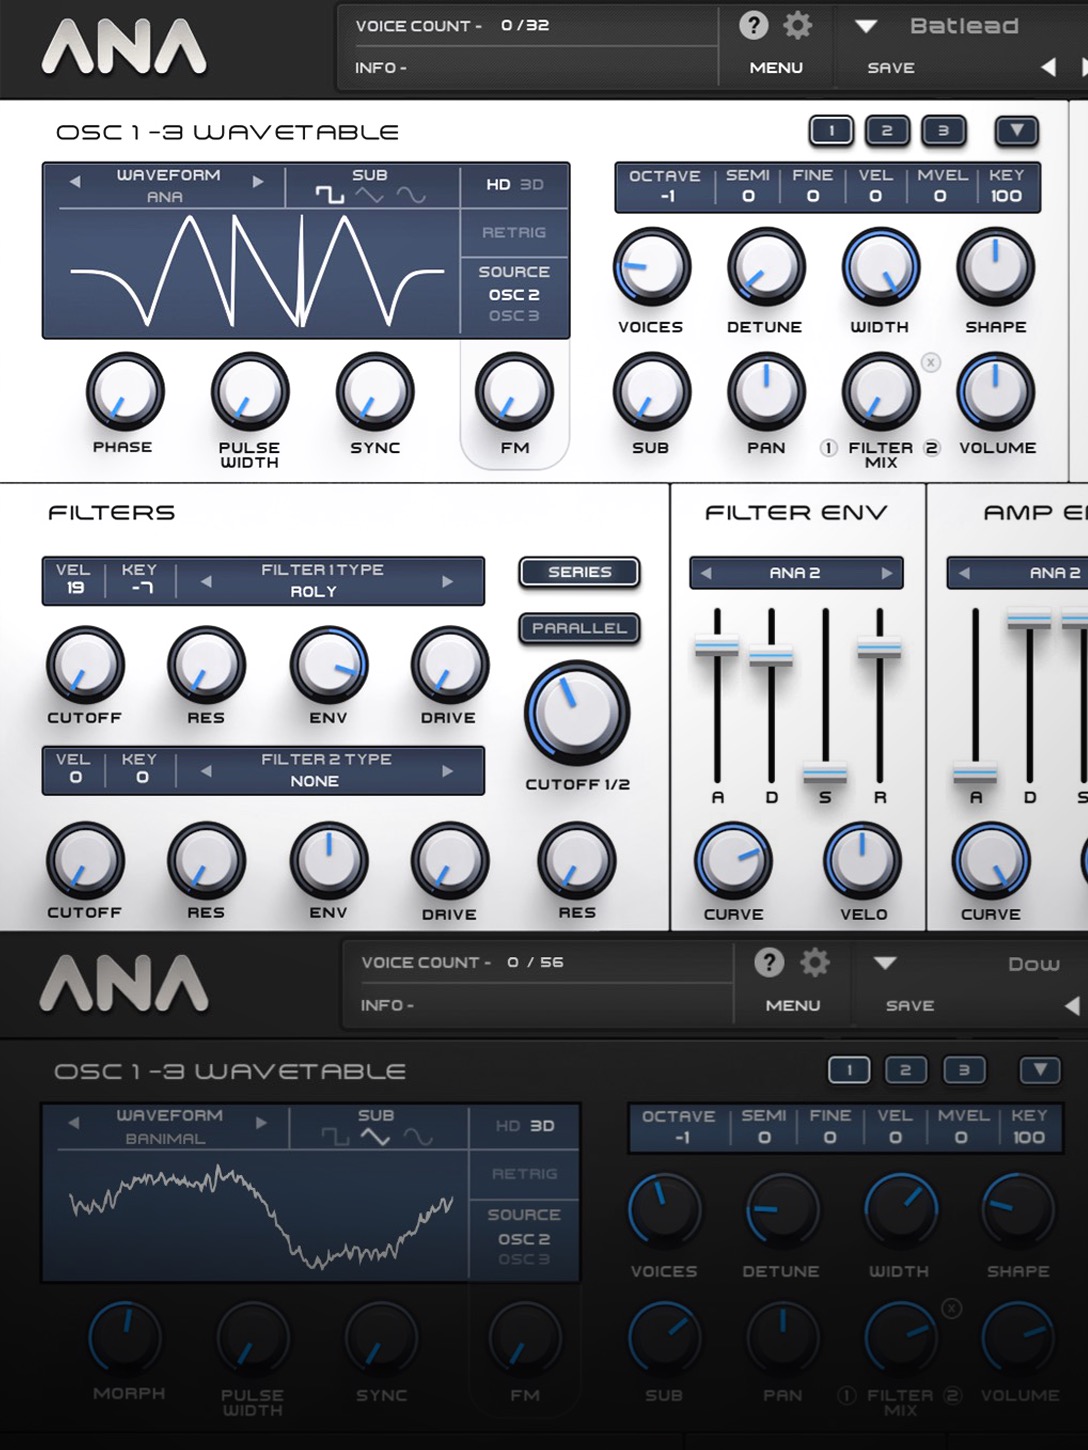
Task: Switch to oscillator 2 tab in light ANA
Action: tap(887, 130)
